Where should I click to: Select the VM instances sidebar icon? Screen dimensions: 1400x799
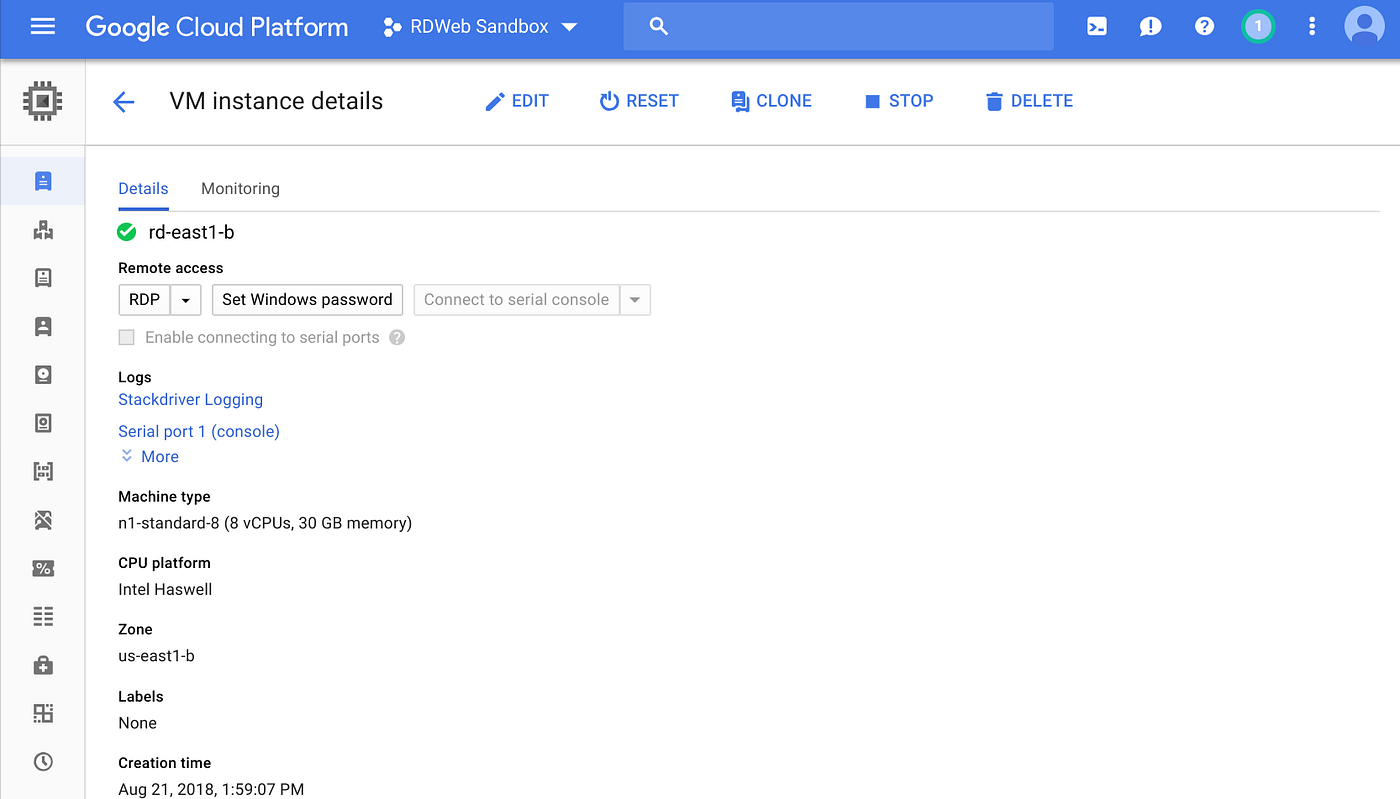point(42,181)
